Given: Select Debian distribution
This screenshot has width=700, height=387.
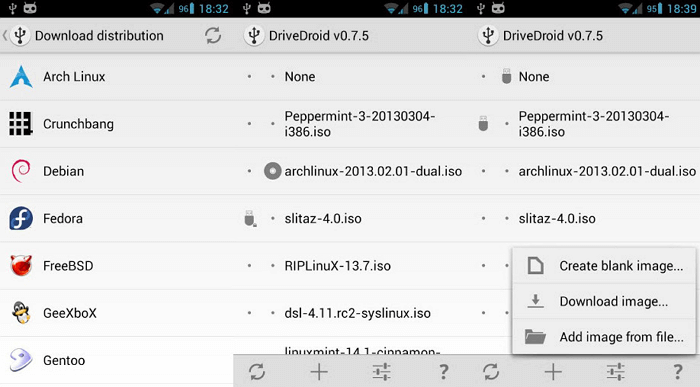Looking at the screenshot, I should click(117, 171).
